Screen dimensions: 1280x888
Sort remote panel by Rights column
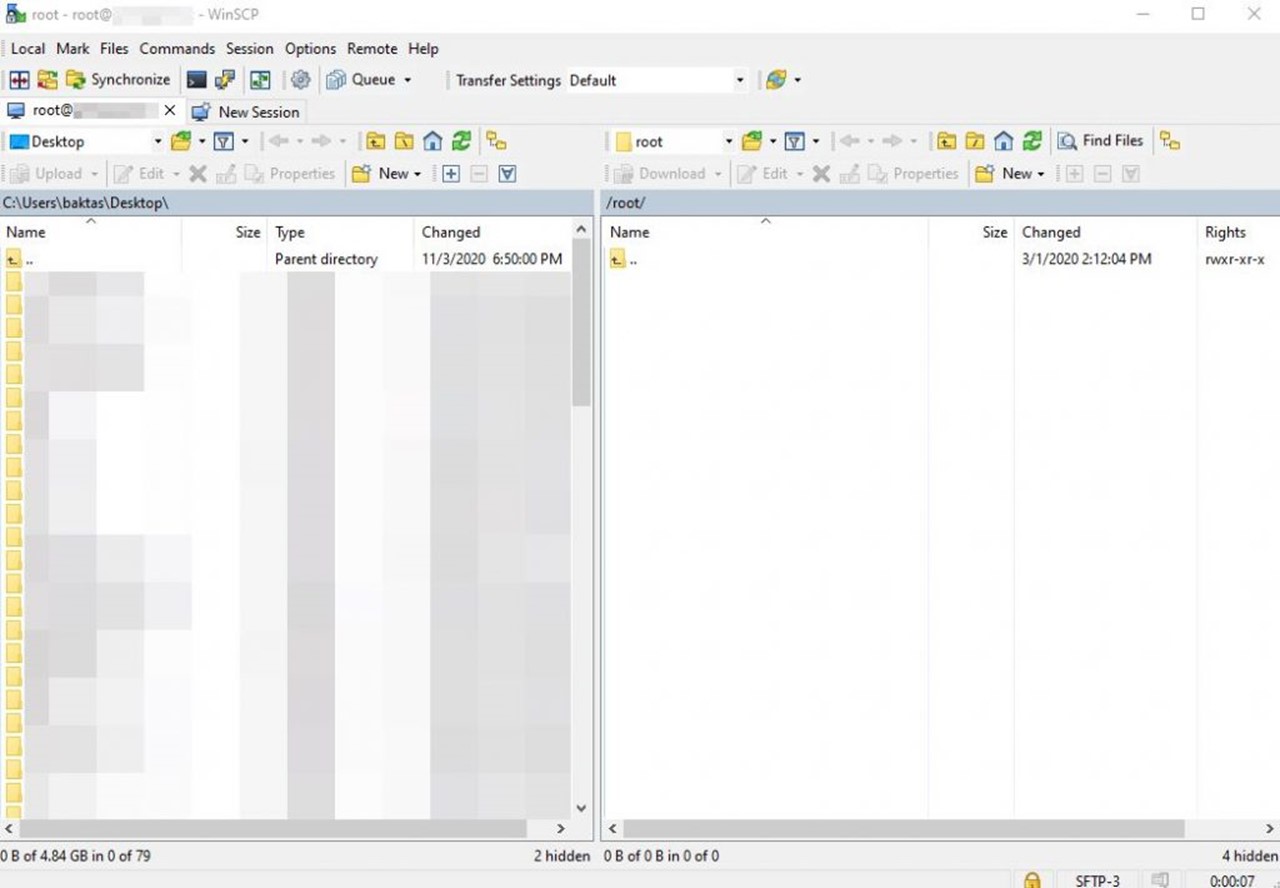(x=1238, y=232)
